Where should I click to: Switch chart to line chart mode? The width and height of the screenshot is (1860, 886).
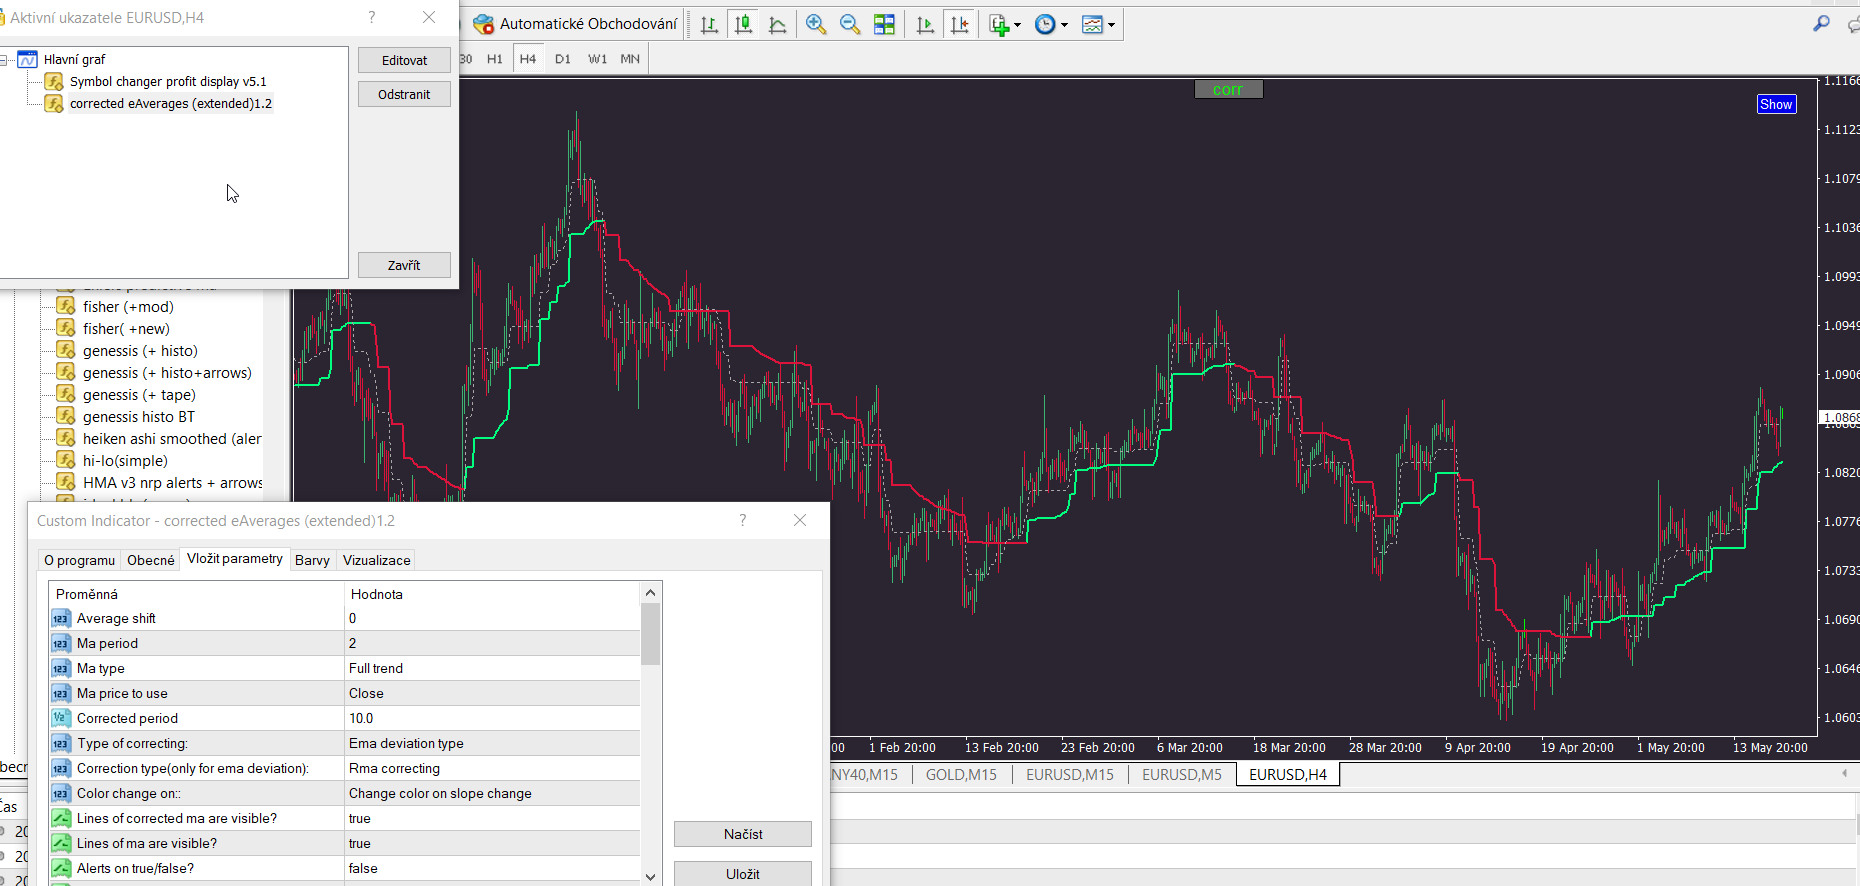[x=777, y=25]
